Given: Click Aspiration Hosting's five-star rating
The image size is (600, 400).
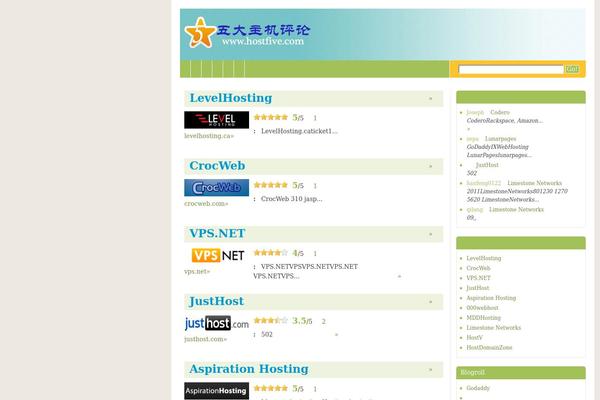Looking at the screenshot, I should [x=271, y=388].
